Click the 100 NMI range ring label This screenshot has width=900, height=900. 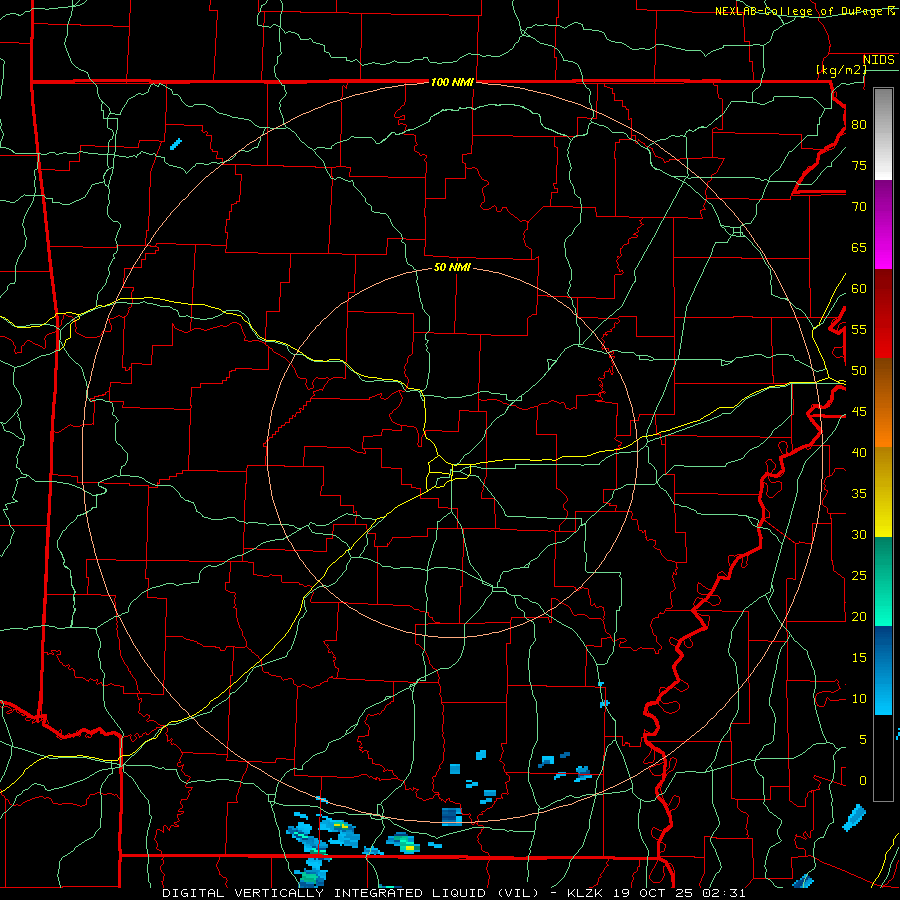click(452, 82)
